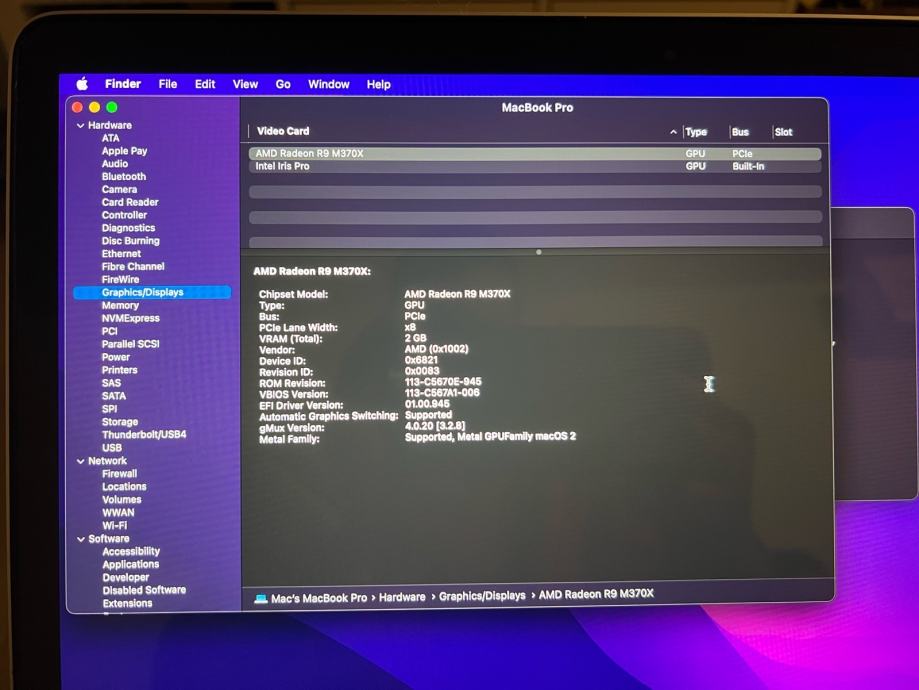Select Accessibility under Software
919x690 pixels.
131,552
